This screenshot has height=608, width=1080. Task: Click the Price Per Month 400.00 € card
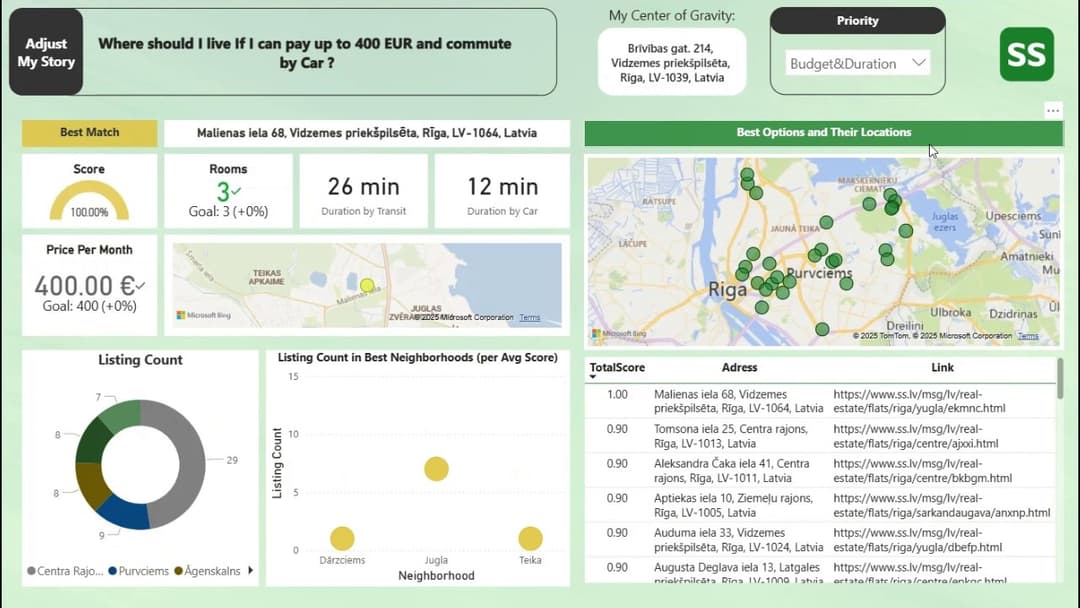pos(90,285)
